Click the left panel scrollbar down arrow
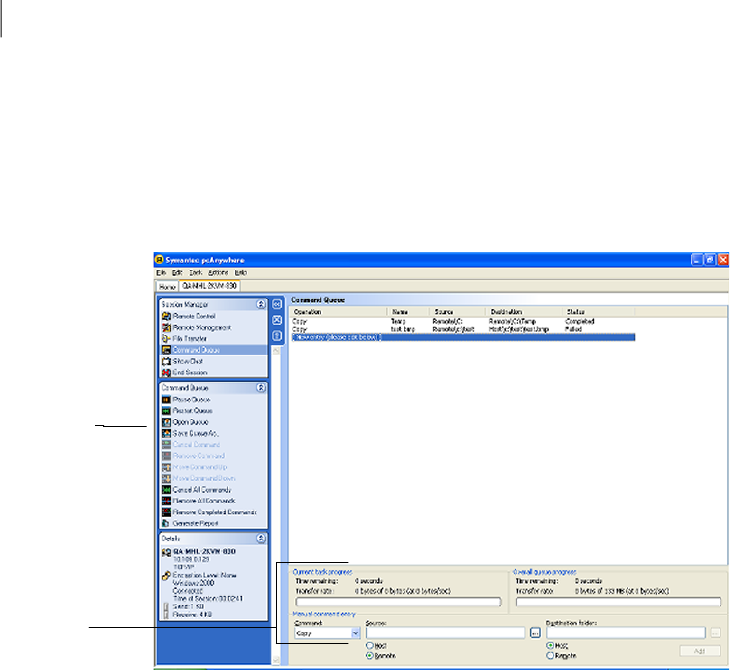 click(276, 660)
